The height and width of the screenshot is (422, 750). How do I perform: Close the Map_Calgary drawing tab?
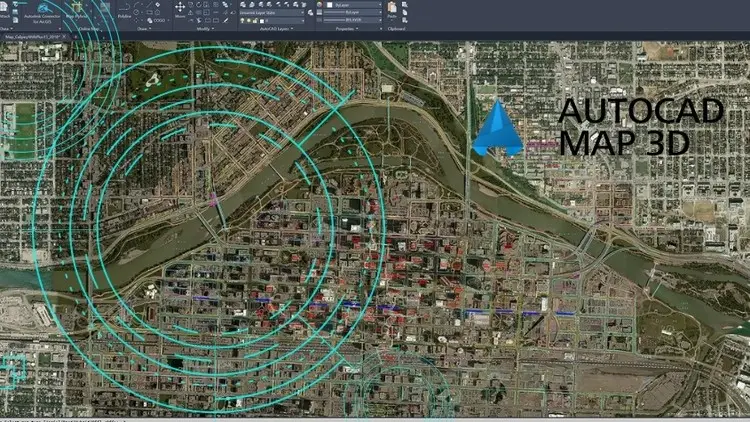pyautogui.click(x=64, y=36)
